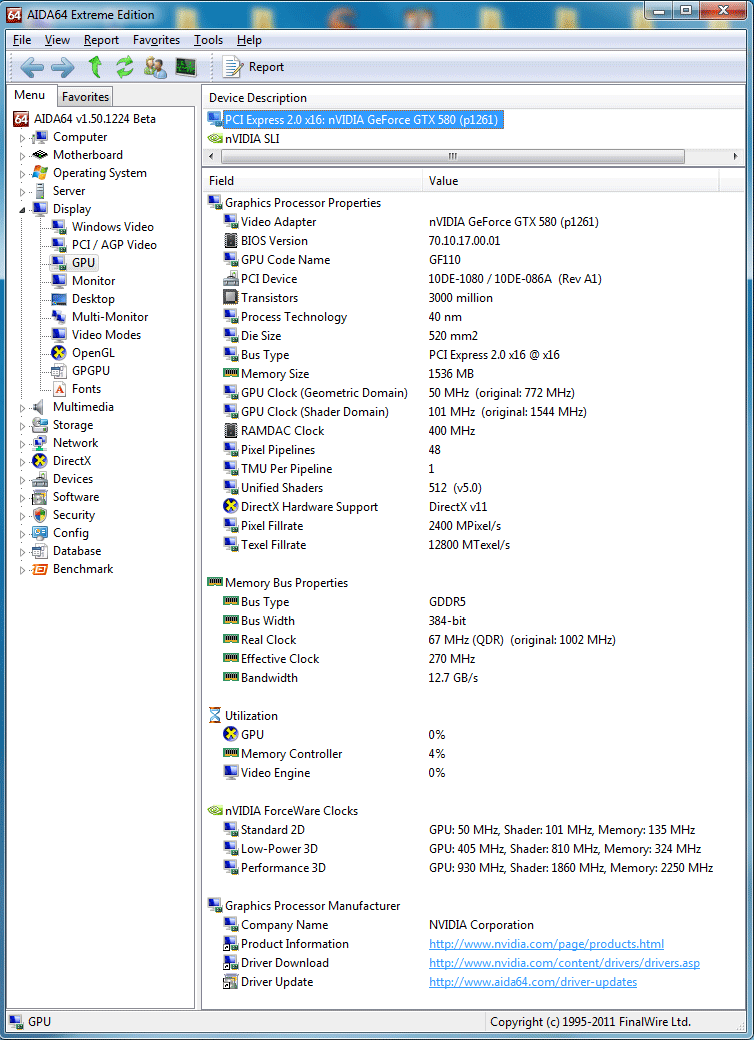
Task: Expand the Server tree node
Action: 22,192
